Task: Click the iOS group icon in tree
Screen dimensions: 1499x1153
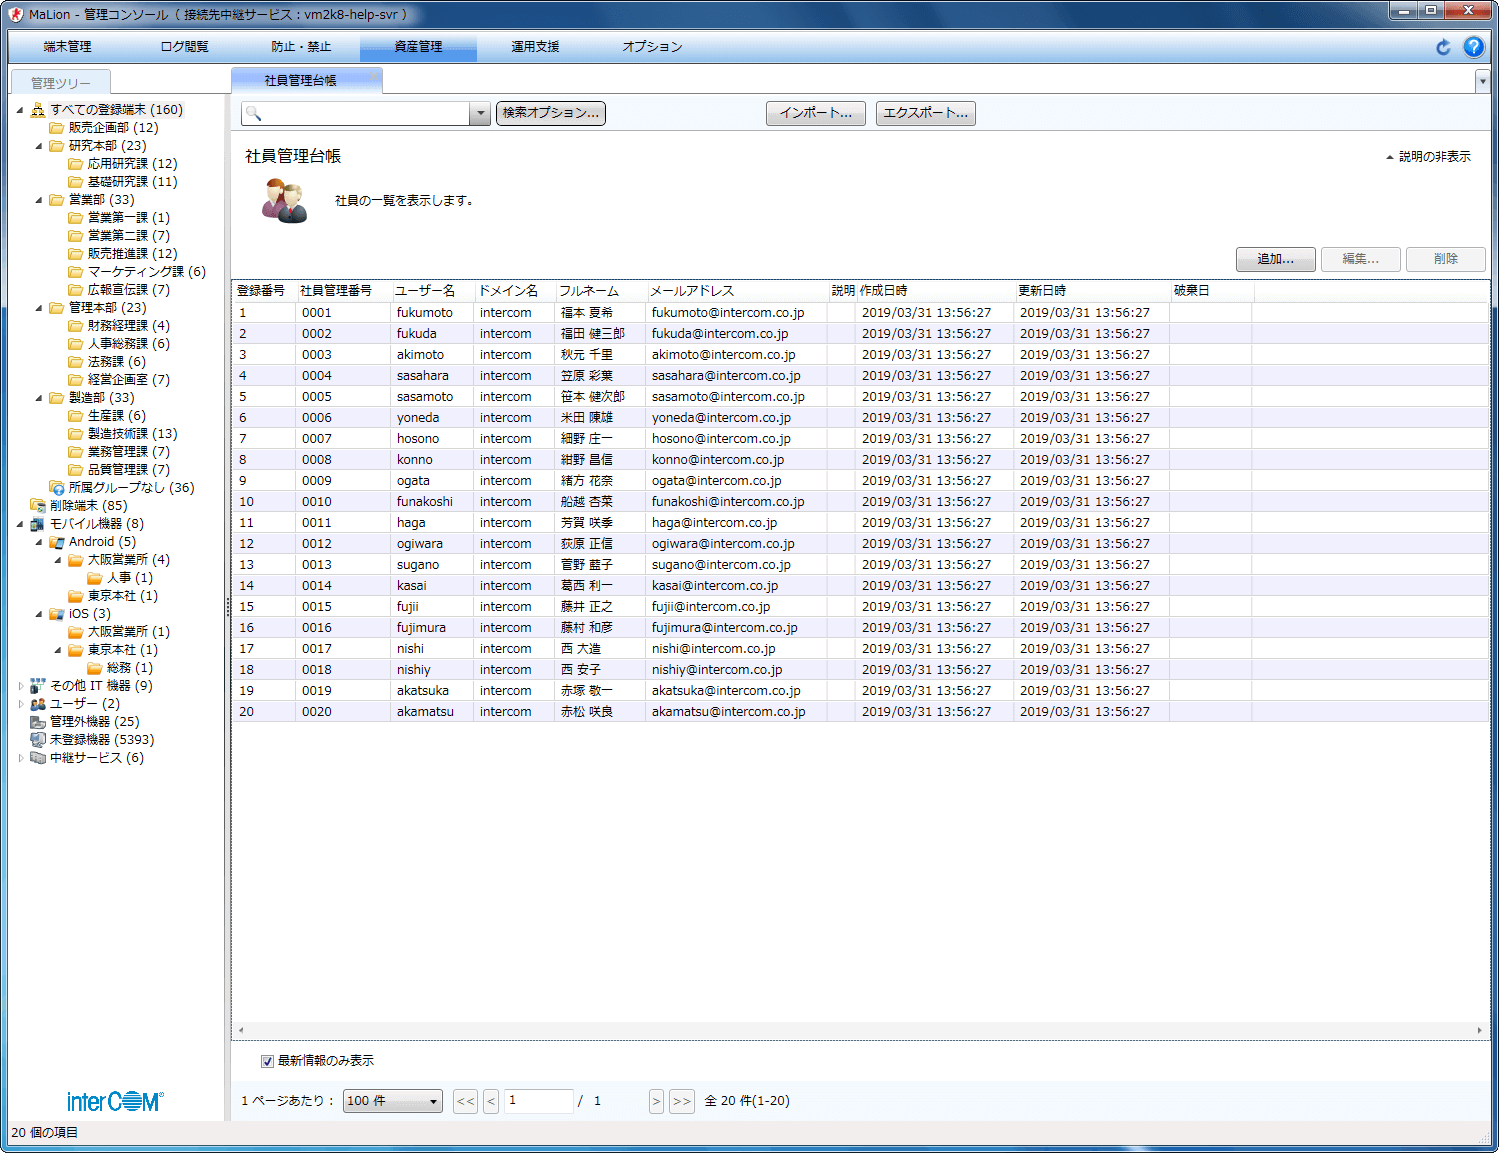Action: click(57, 614)
